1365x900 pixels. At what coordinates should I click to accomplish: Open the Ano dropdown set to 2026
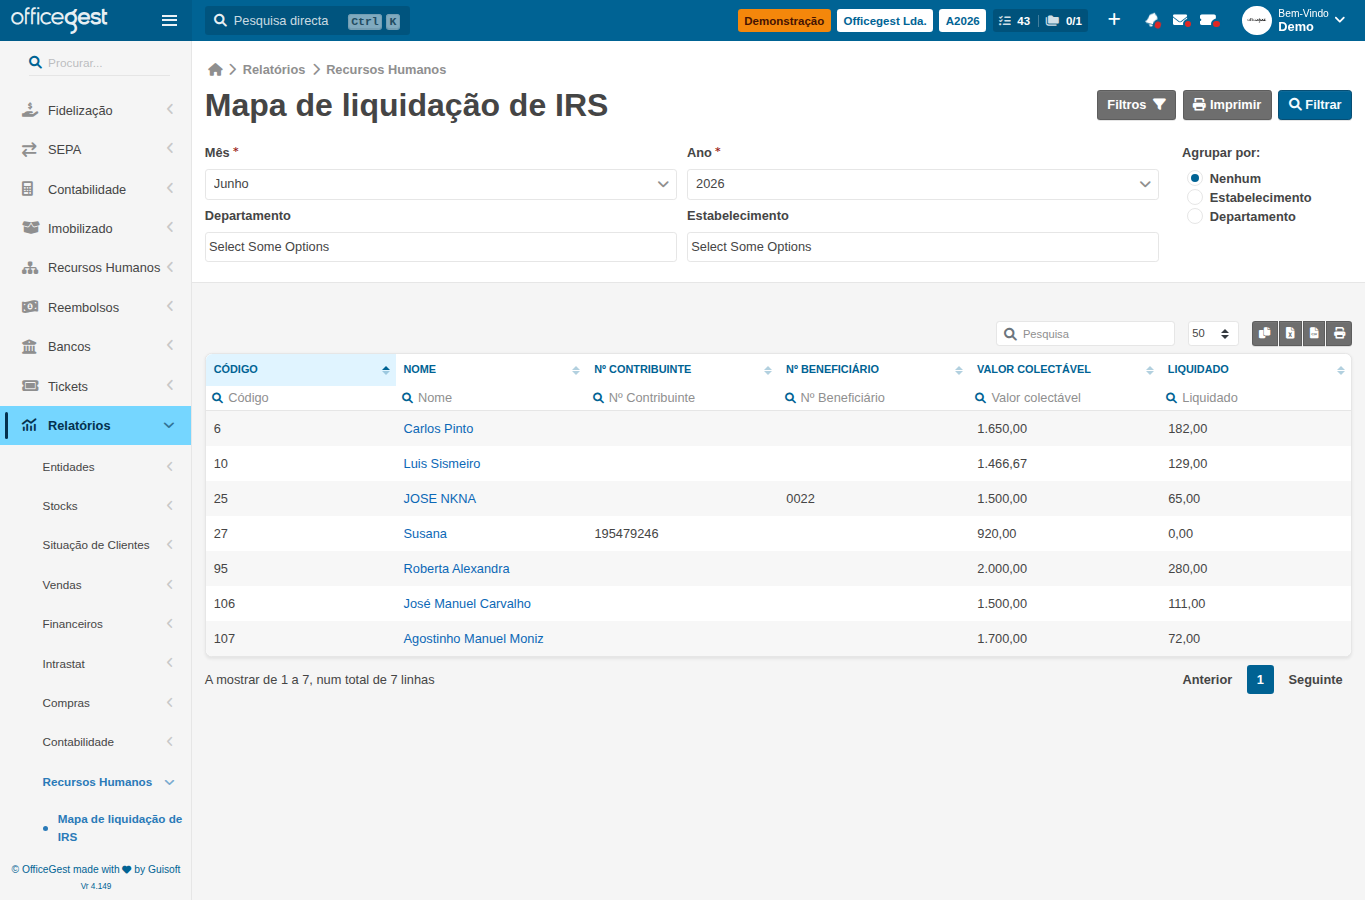tap(923, 184)
